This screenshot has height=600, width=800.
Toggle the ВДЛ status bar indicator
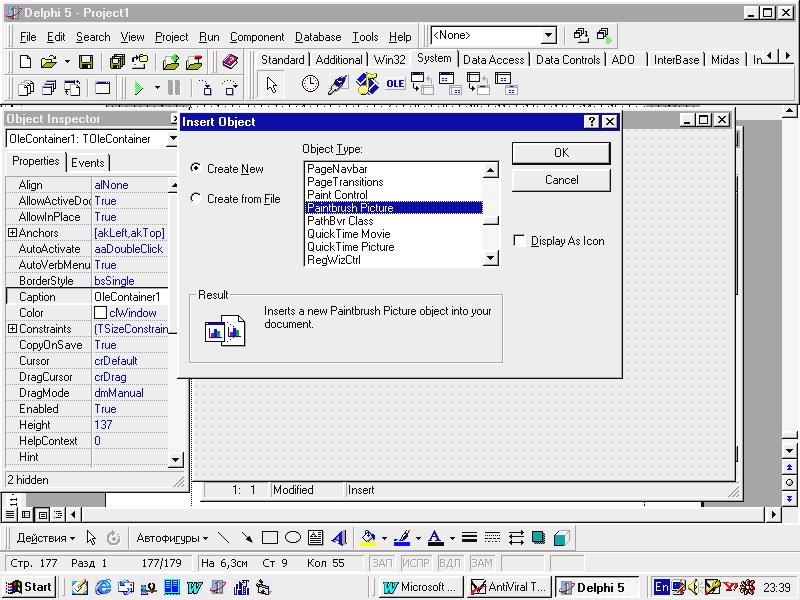(449, 563)
